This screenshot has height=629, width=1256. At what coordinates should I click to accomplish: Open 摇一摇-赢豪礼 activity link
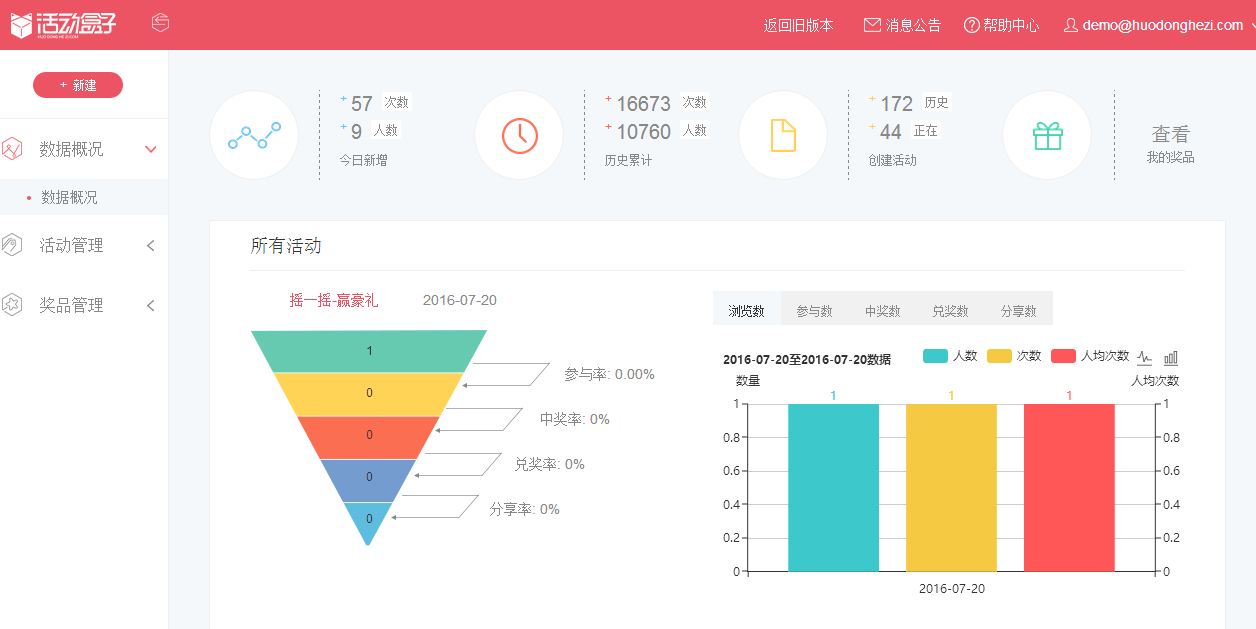pyautogui.click(x=334, y=300)
